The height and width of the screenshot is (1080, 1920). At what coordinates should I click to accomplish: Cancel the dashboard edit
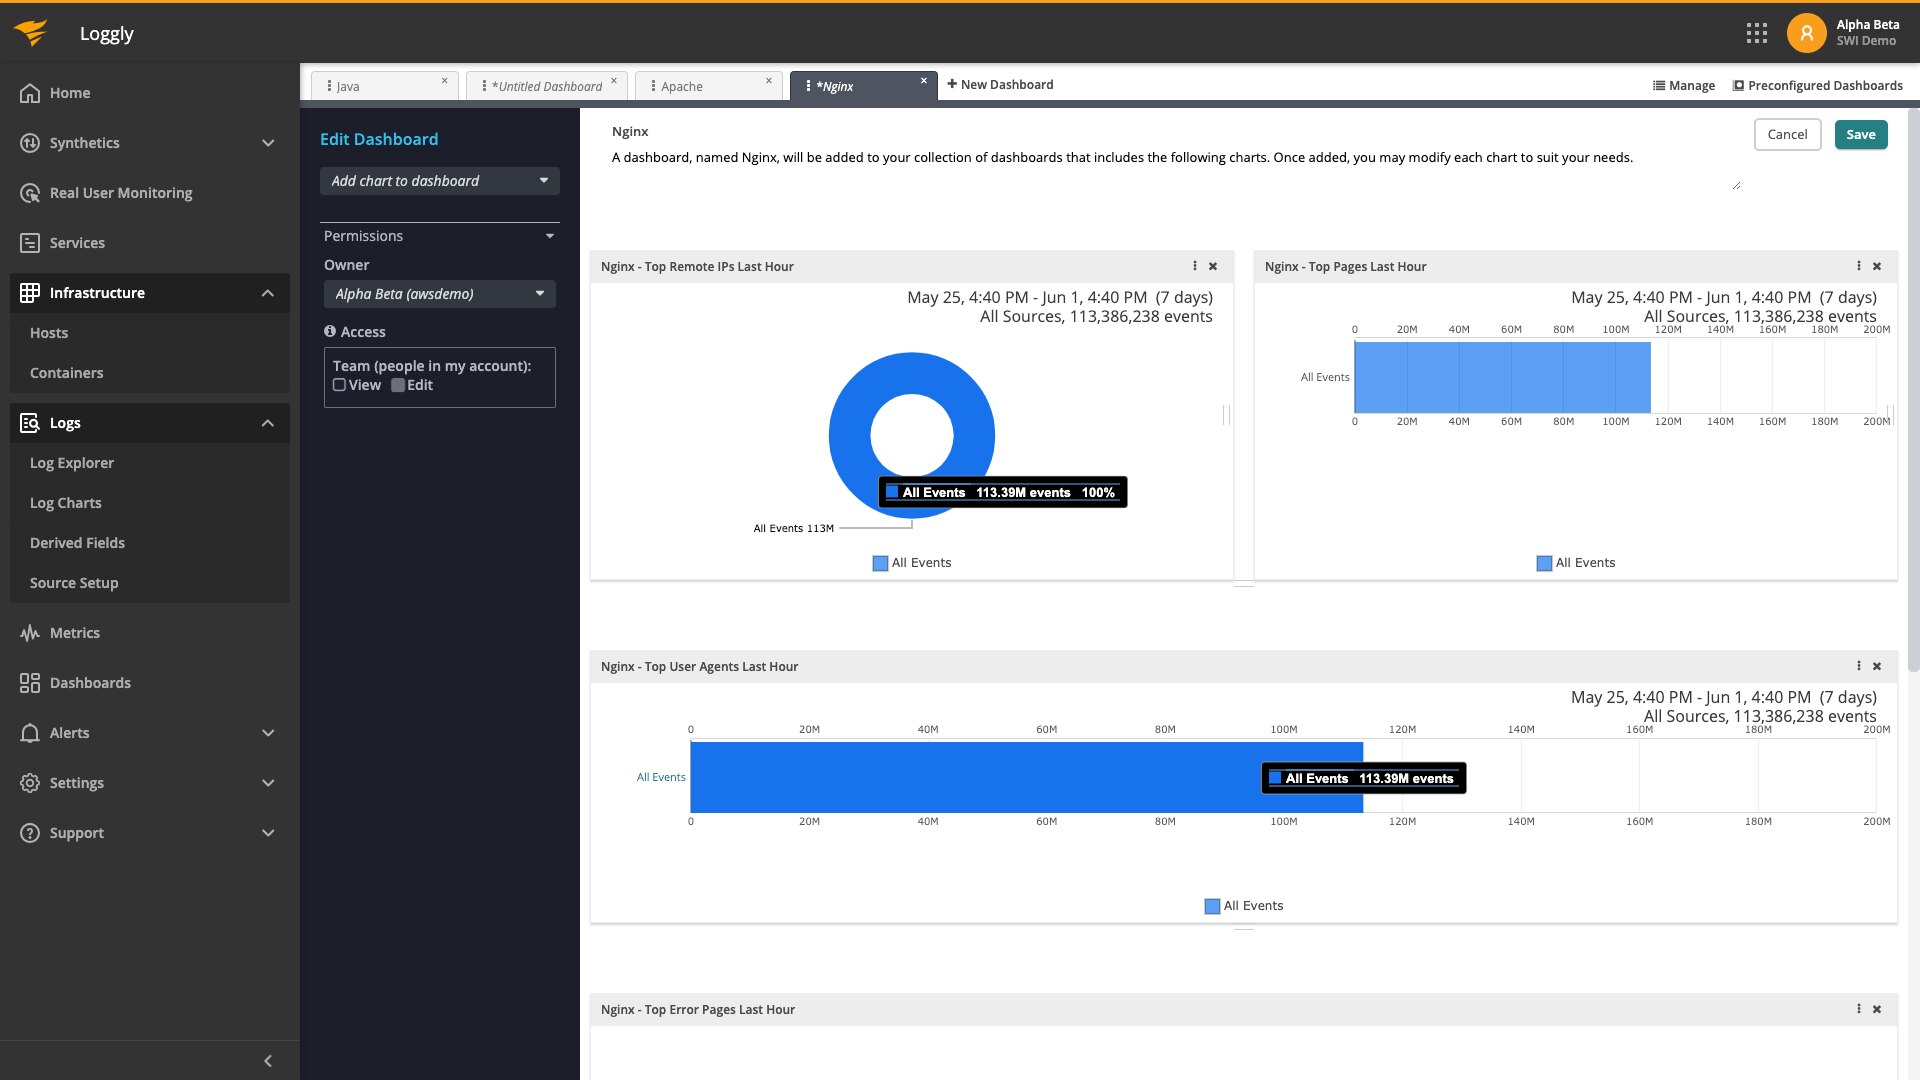pyautogui.click(x=1788, y=135)
